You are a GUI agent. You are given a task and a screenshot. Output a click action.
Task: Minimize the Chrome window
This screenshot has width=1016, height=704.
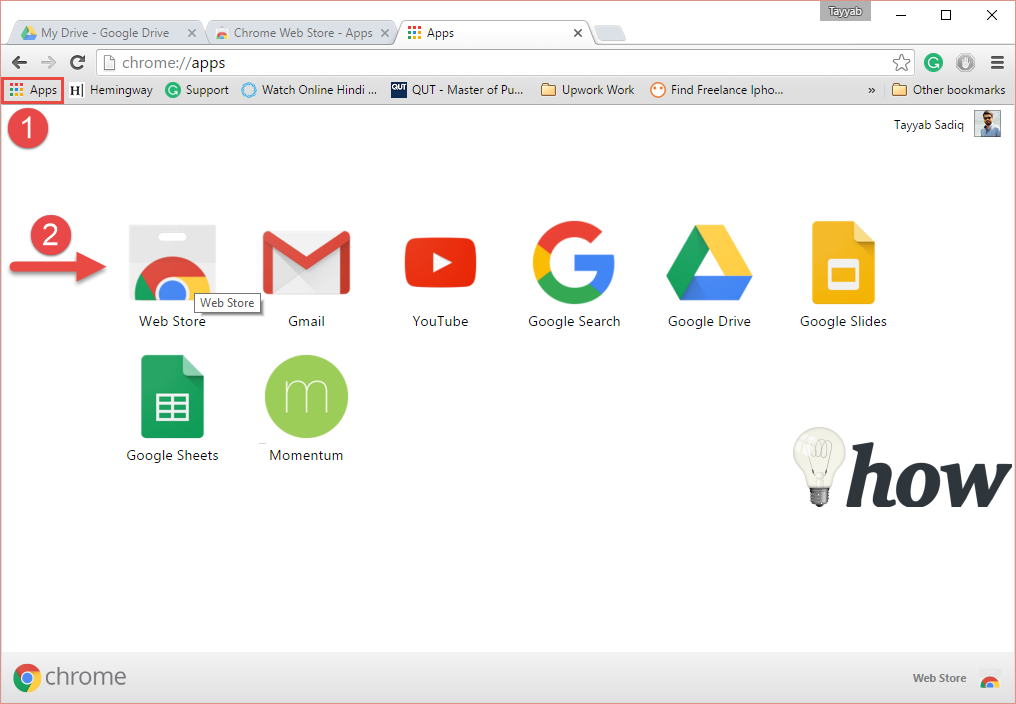[x=901, y=15]
